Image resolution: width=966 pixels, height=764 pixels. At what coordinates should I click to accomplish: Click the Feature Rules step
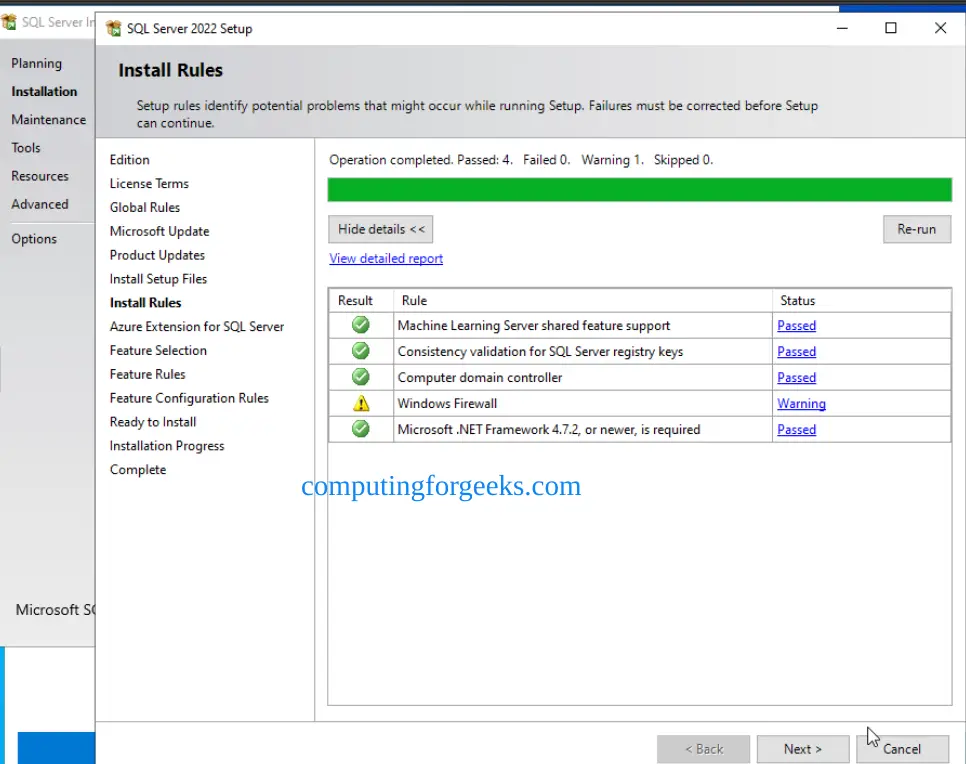click(147, 374)
